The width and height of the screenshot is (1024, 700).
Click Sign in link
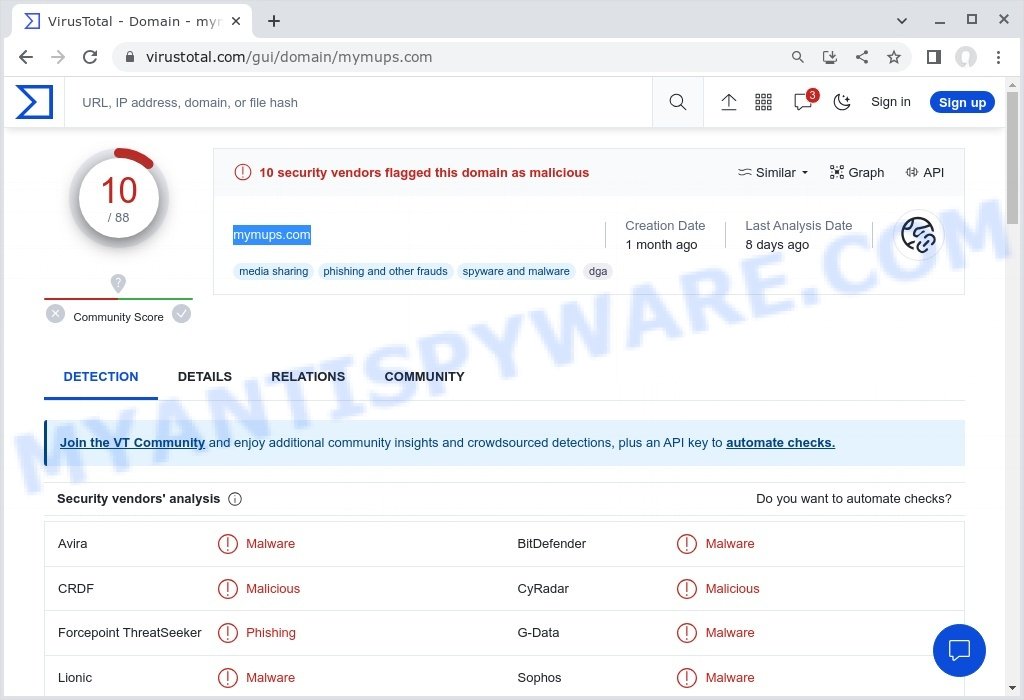pyautogui.click(x=890, y=102)
